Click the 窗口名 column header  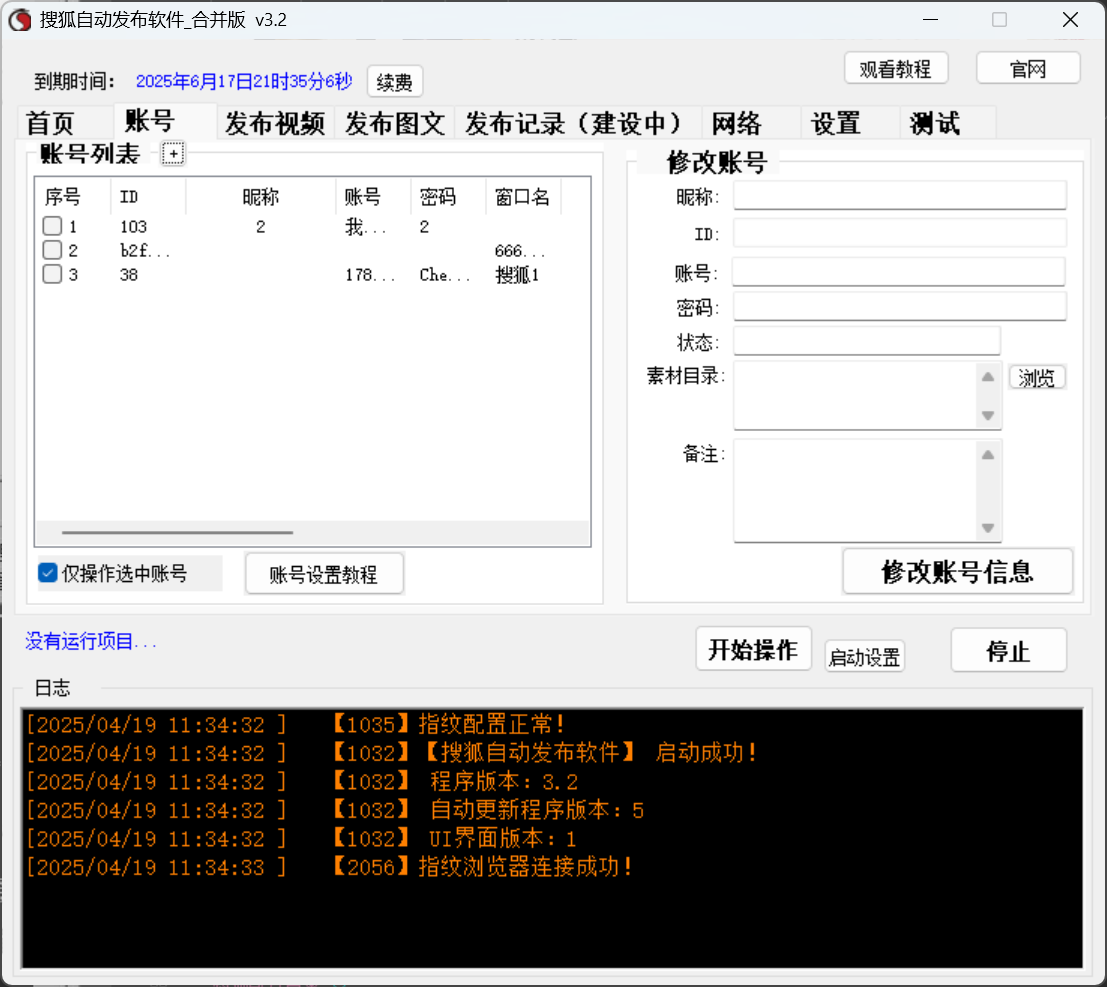[522, 197]
